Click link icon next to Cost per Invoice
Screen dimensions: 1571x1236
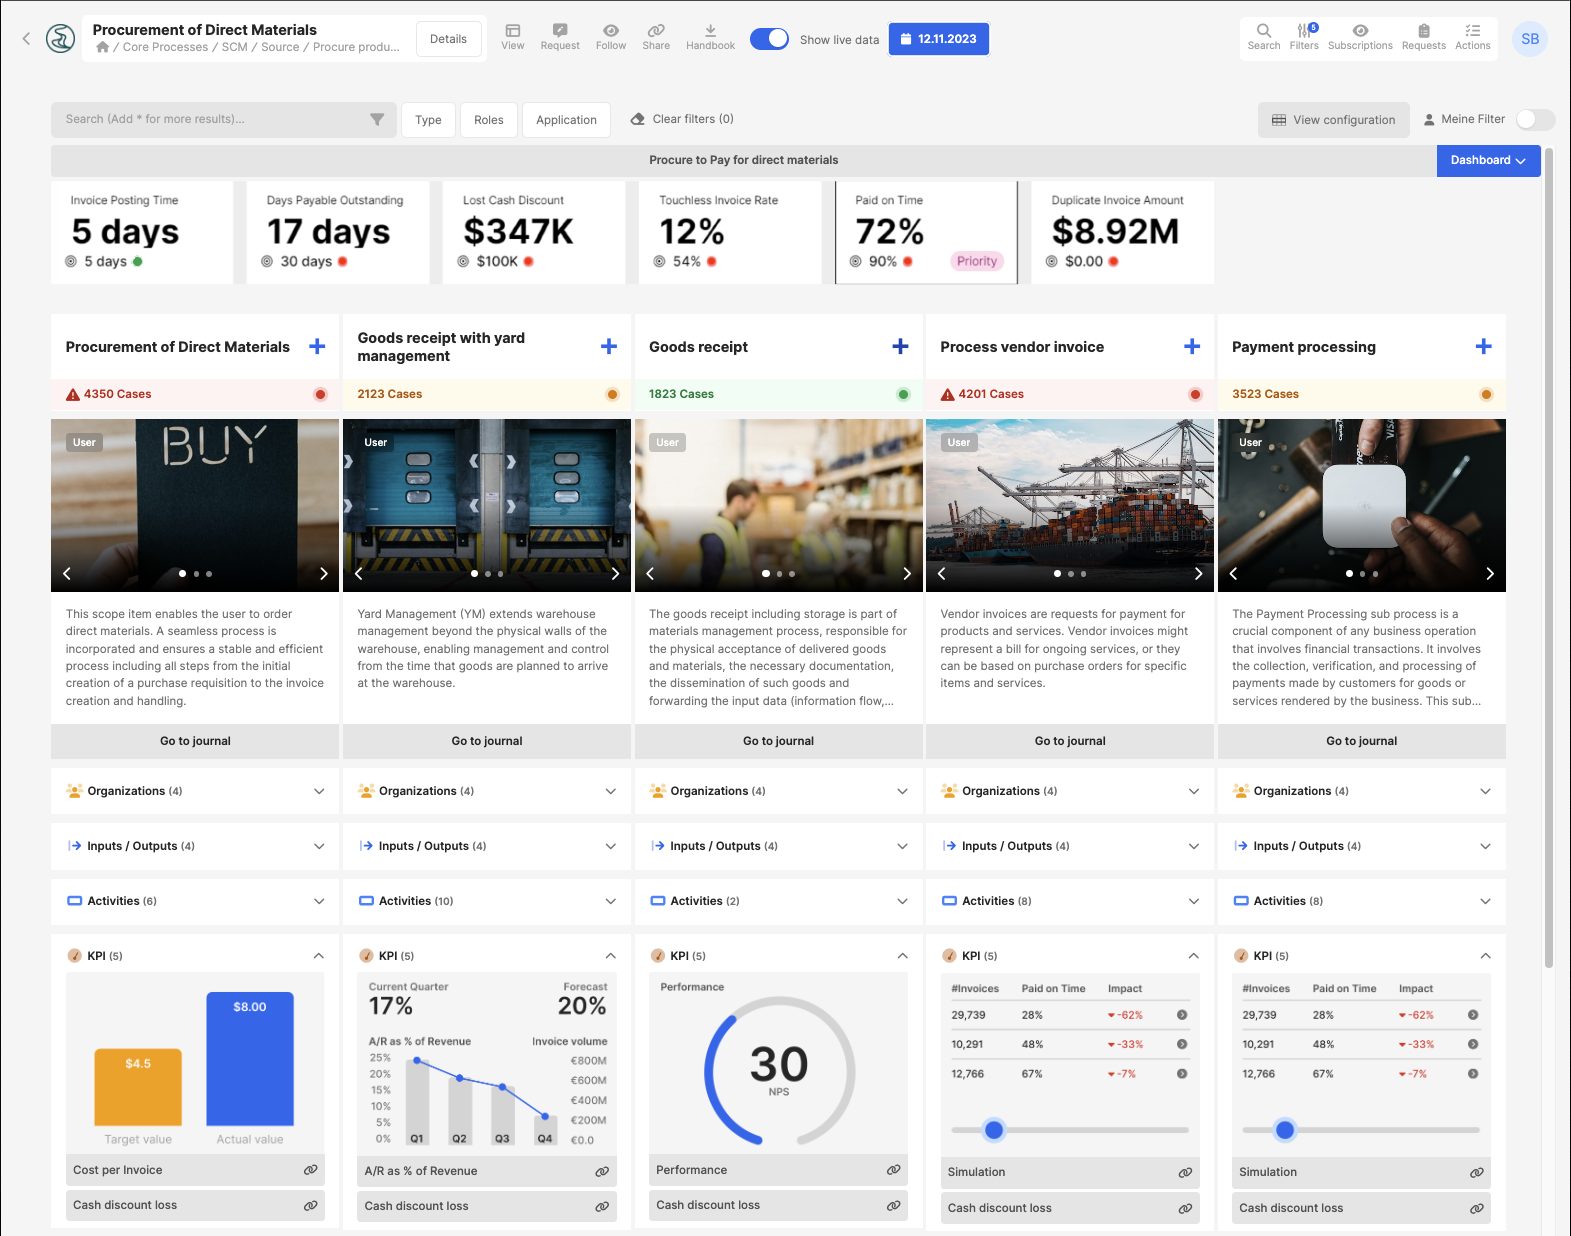point(311,1170)
